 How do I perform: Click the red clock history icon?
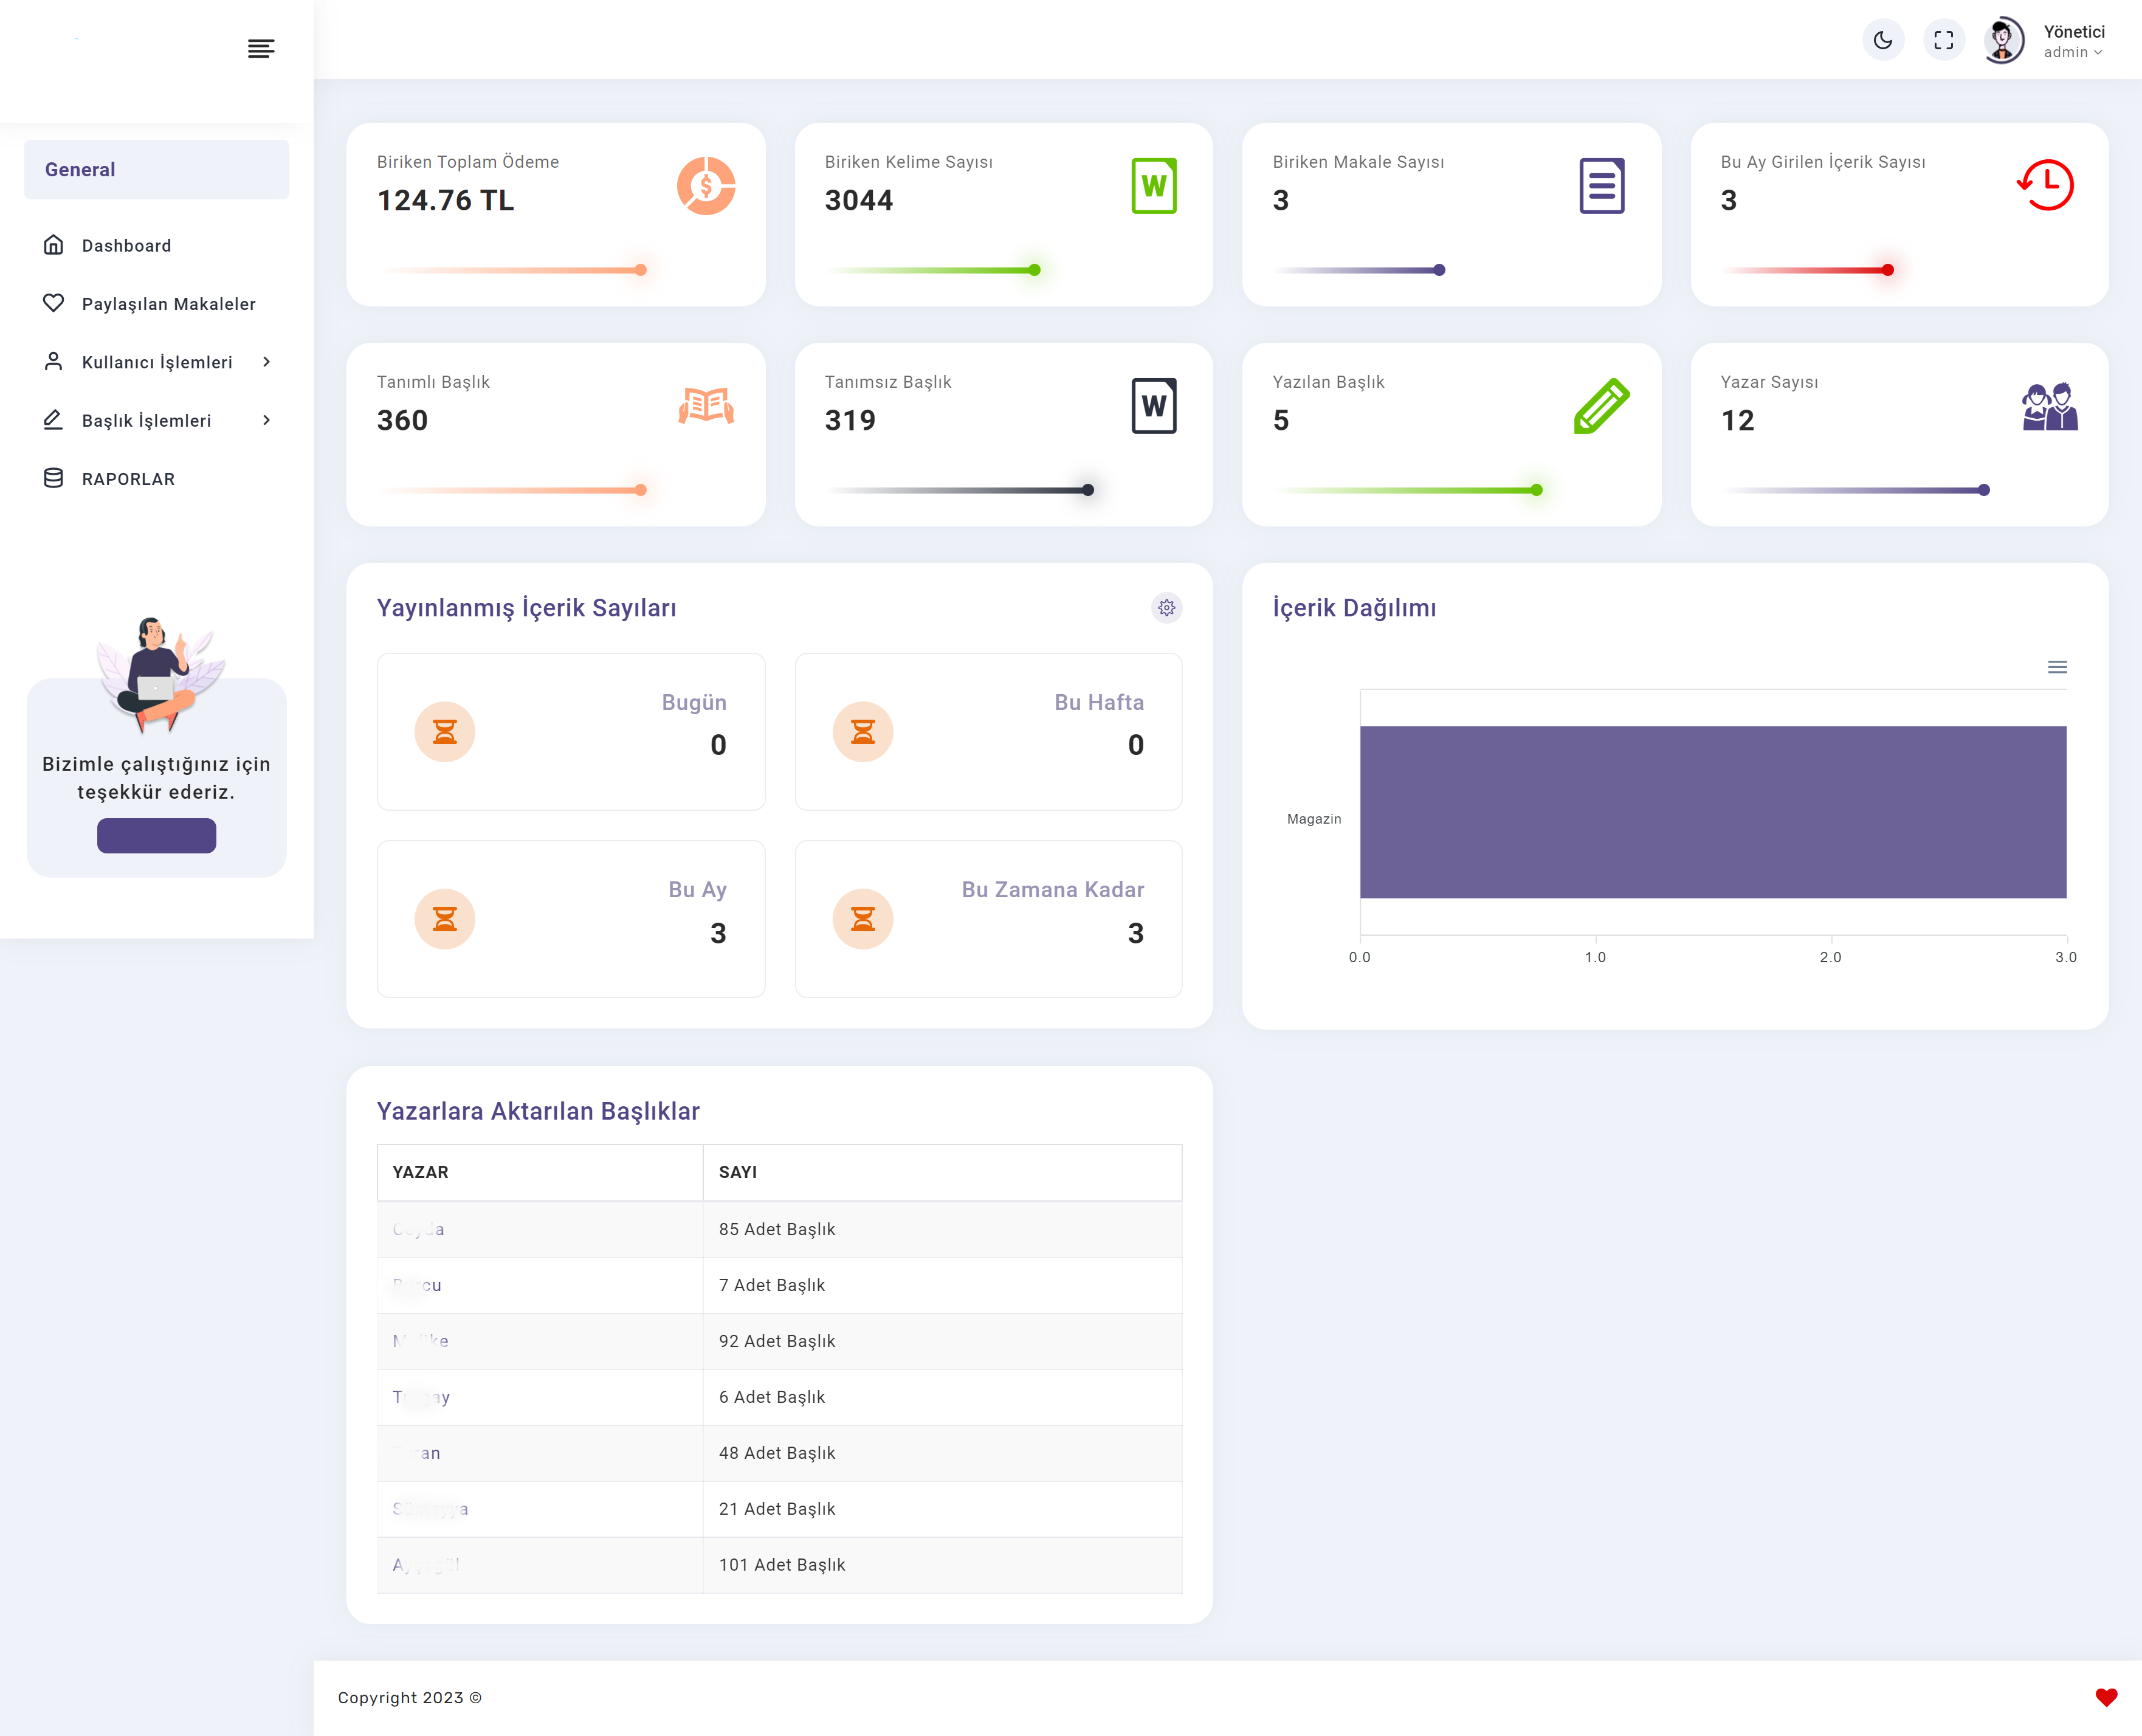coord(2046,185)
